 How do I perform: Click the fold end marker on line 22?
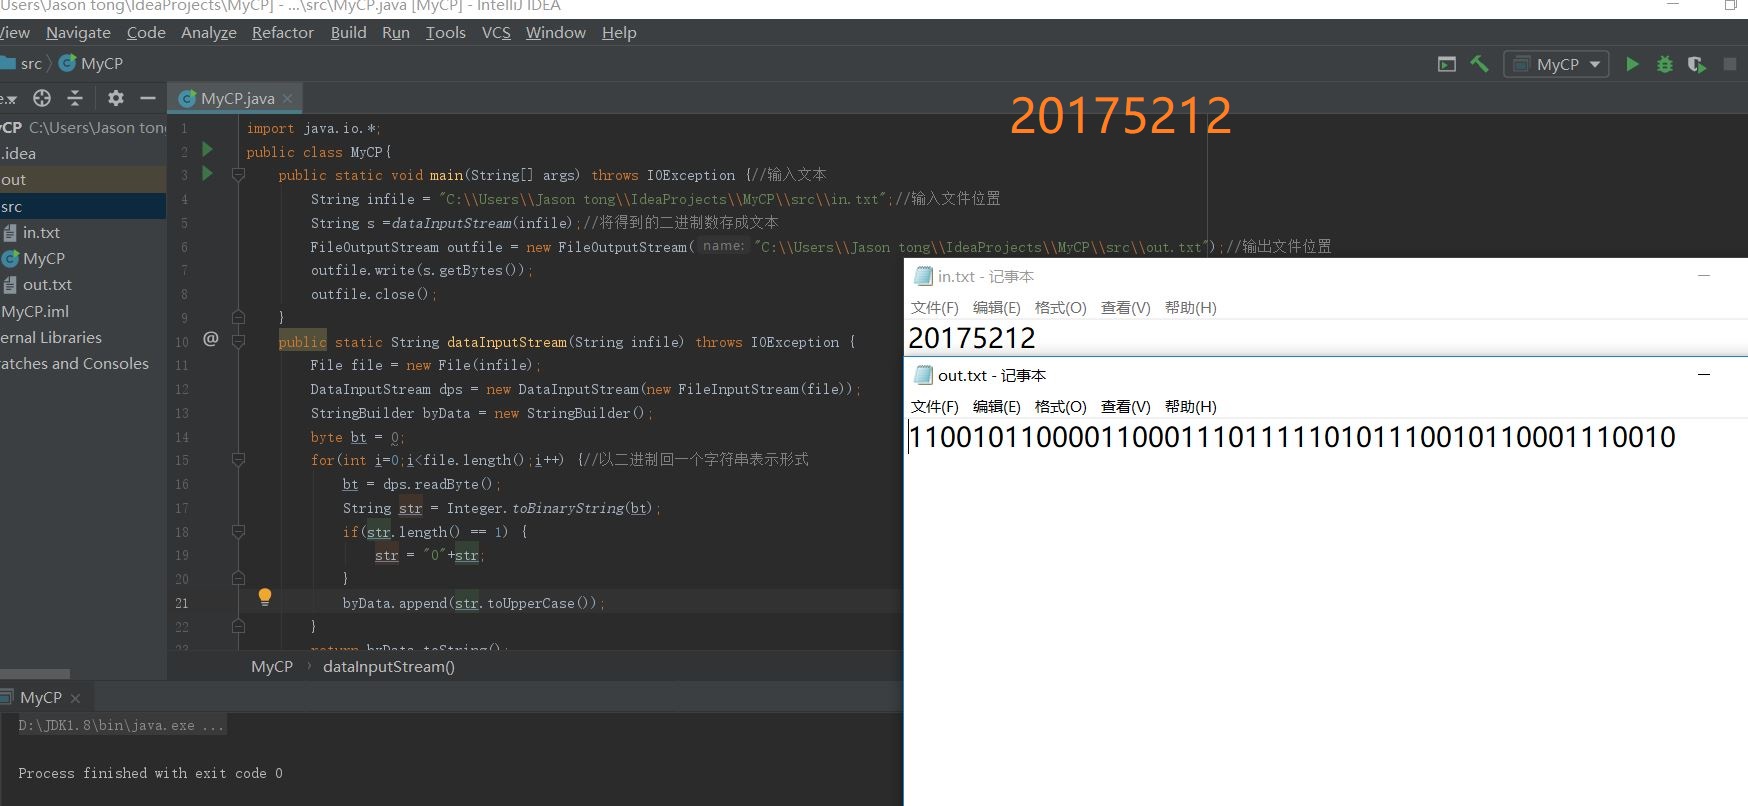point(238,626)
